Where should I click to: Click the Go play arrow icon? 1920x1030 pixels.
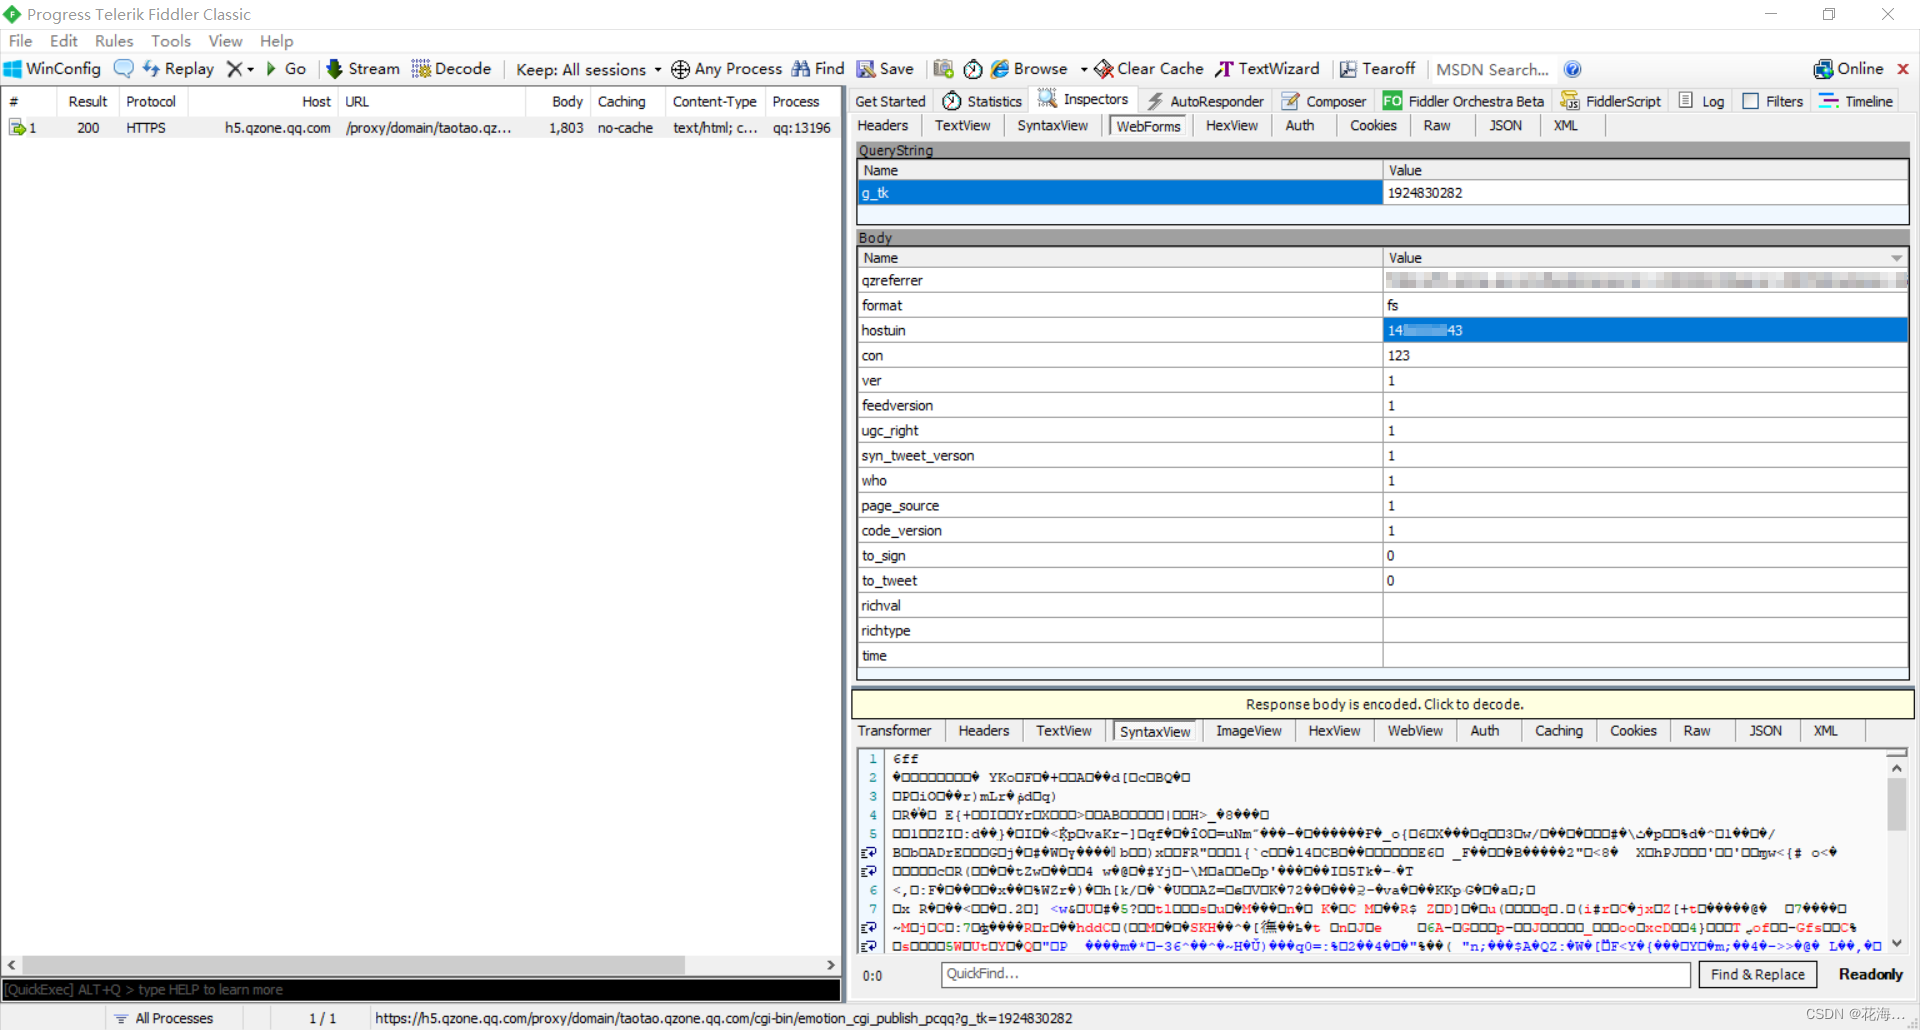click(271, 69)
